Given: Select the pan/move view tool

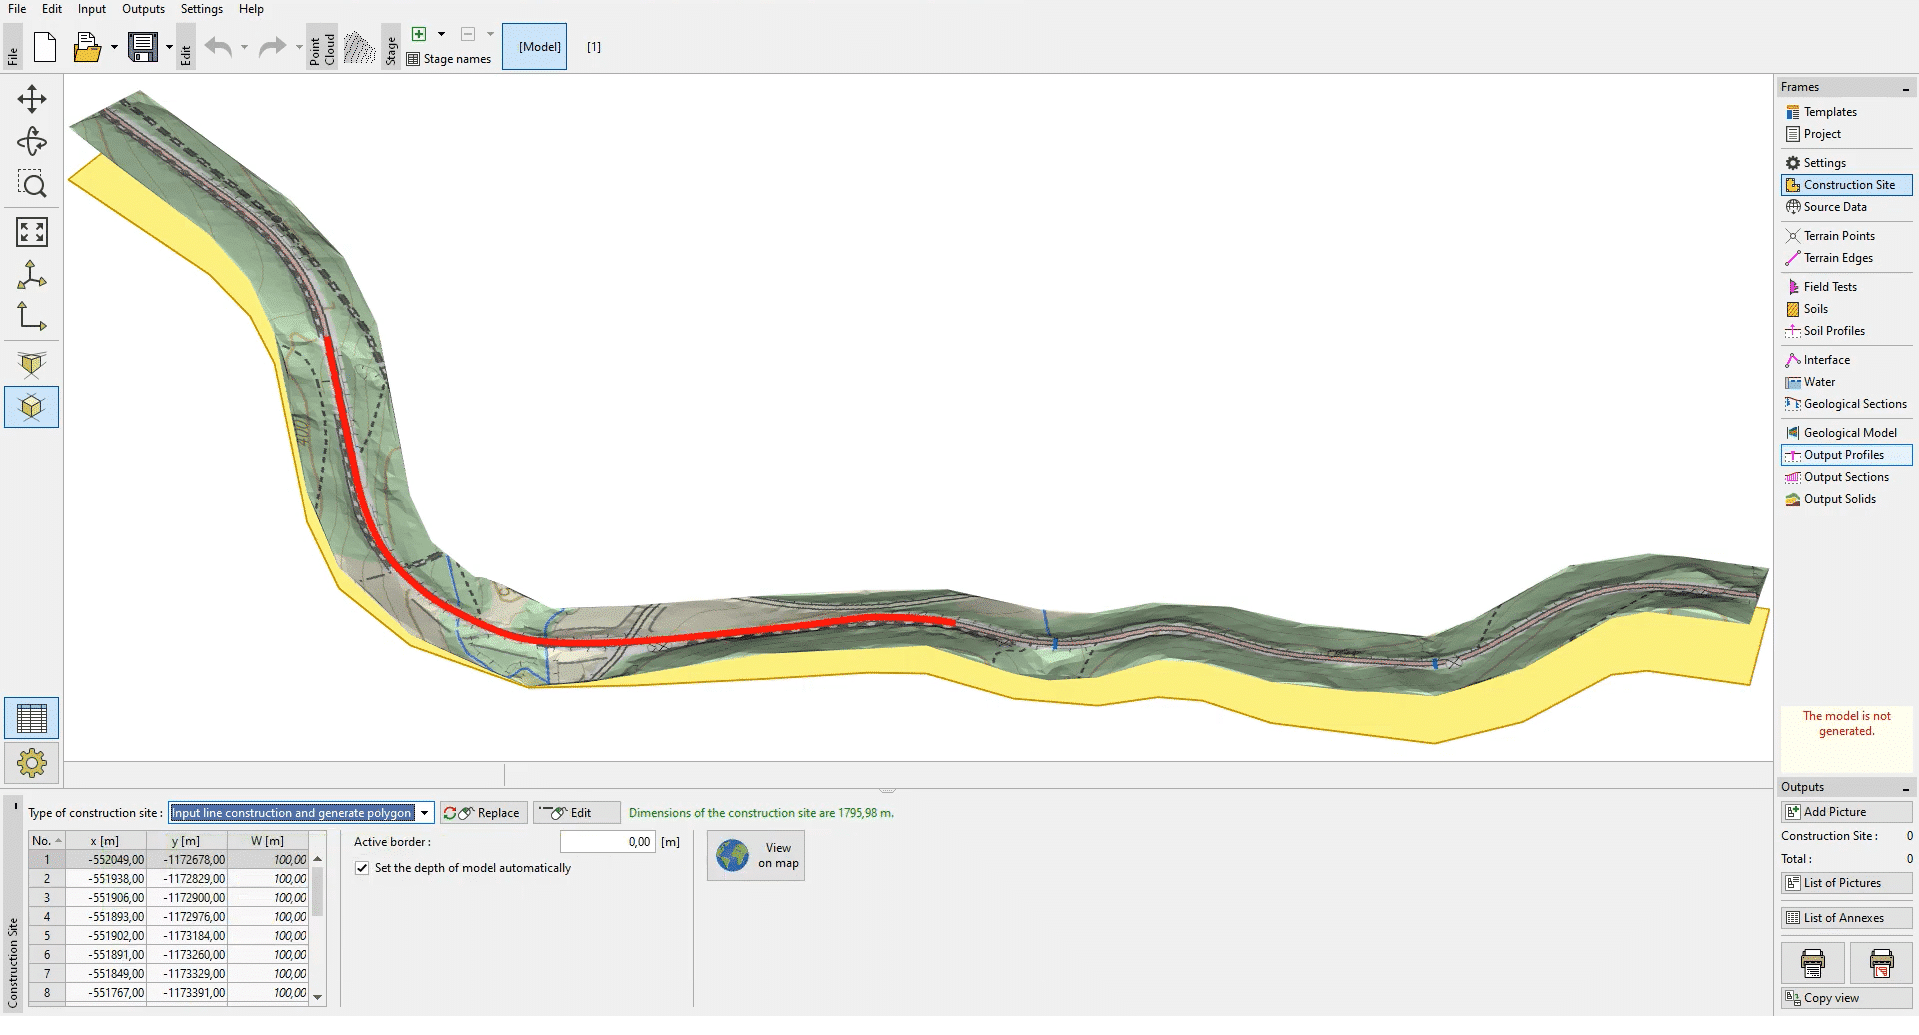Looking at the screenshot, I should point(32,99).
